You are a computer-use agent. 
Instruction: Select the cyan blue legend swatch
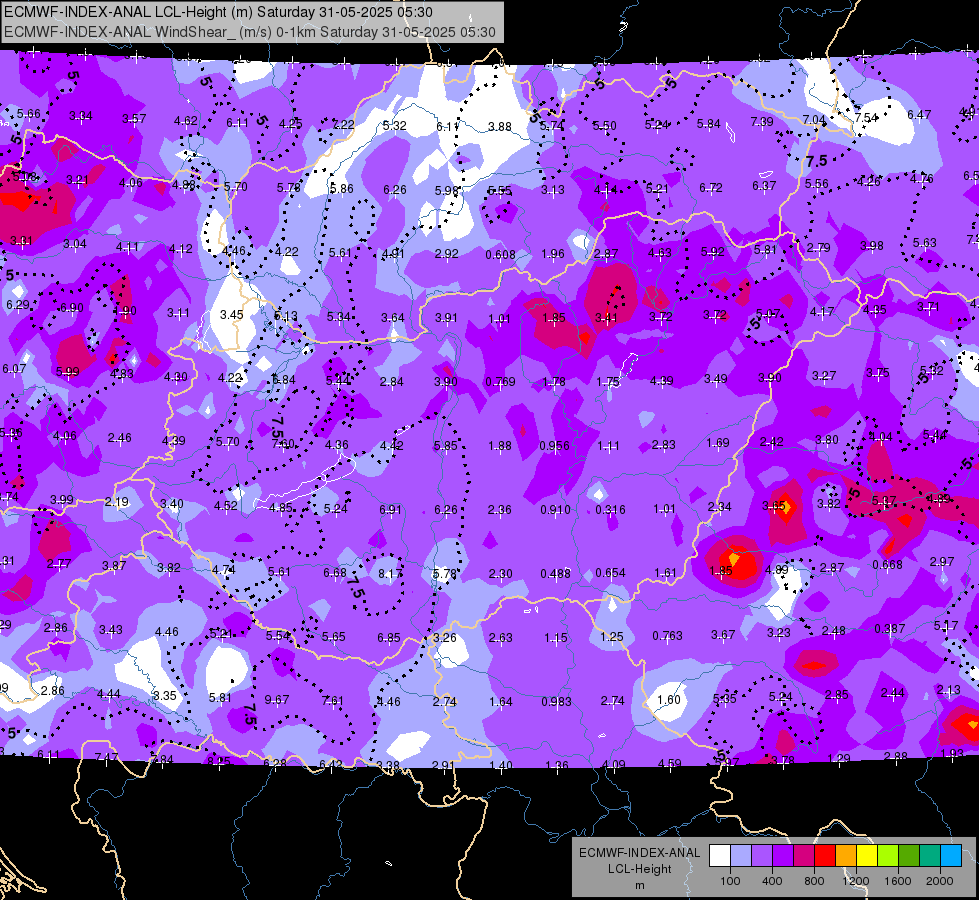951,856
